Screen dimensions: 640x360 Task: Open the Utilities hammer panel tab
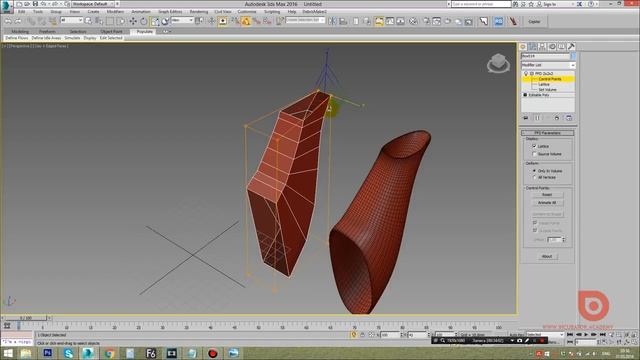pyautogui.click(x=571, y=47)
